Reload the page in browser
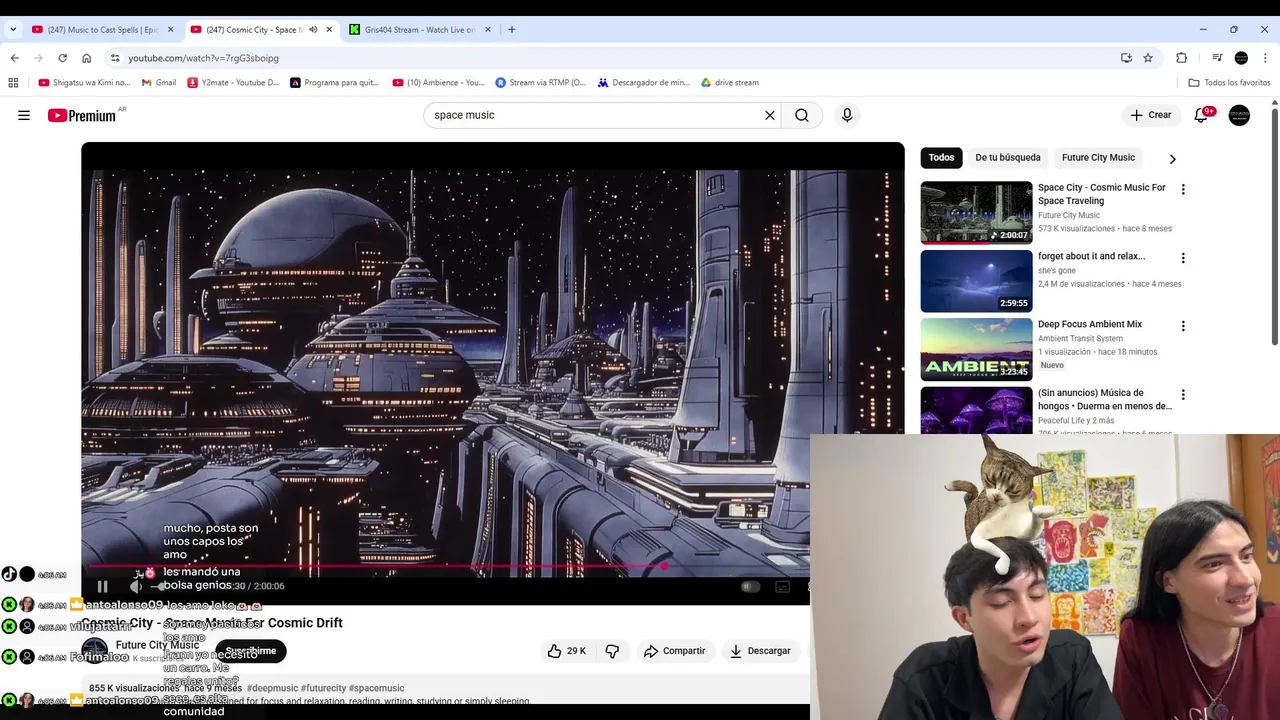Viewport: 1280px width, 720px height. (x=62, y=58)
